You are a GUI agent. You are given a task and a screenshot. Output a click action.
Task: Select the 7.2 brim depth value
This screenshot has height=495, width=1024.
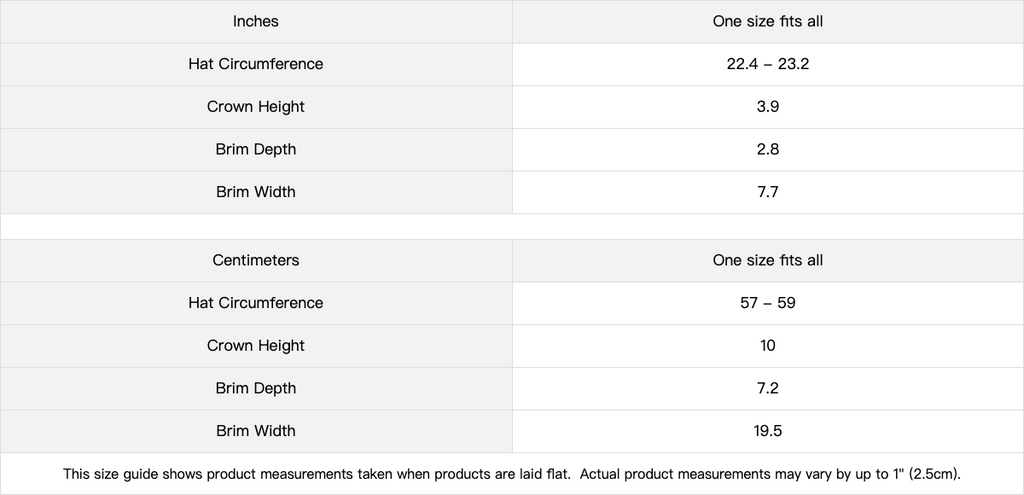[768, 389]
